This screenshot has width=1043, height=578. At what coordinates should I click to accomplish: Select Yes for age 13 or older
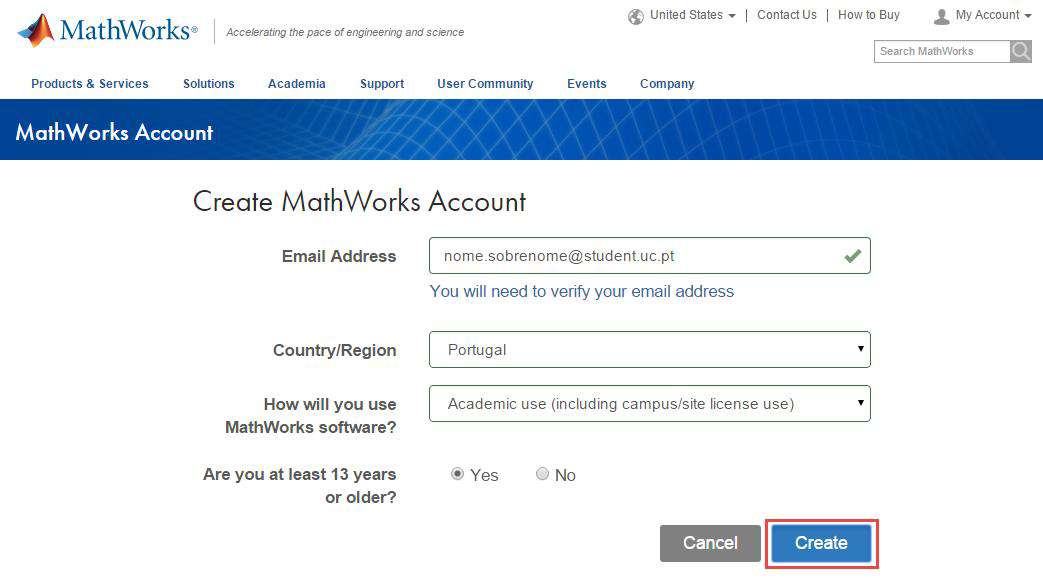[457, 474]
